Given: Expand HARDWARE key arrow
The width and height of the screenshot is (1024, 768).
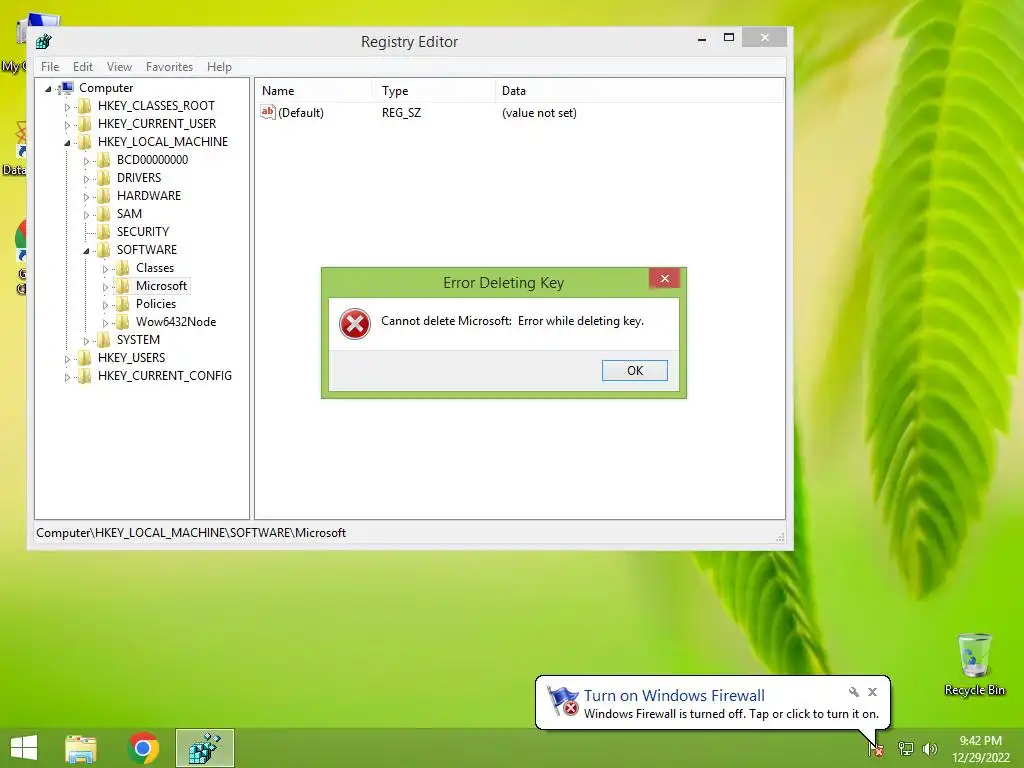Looking at the screenshot, I should pos(86,197).
